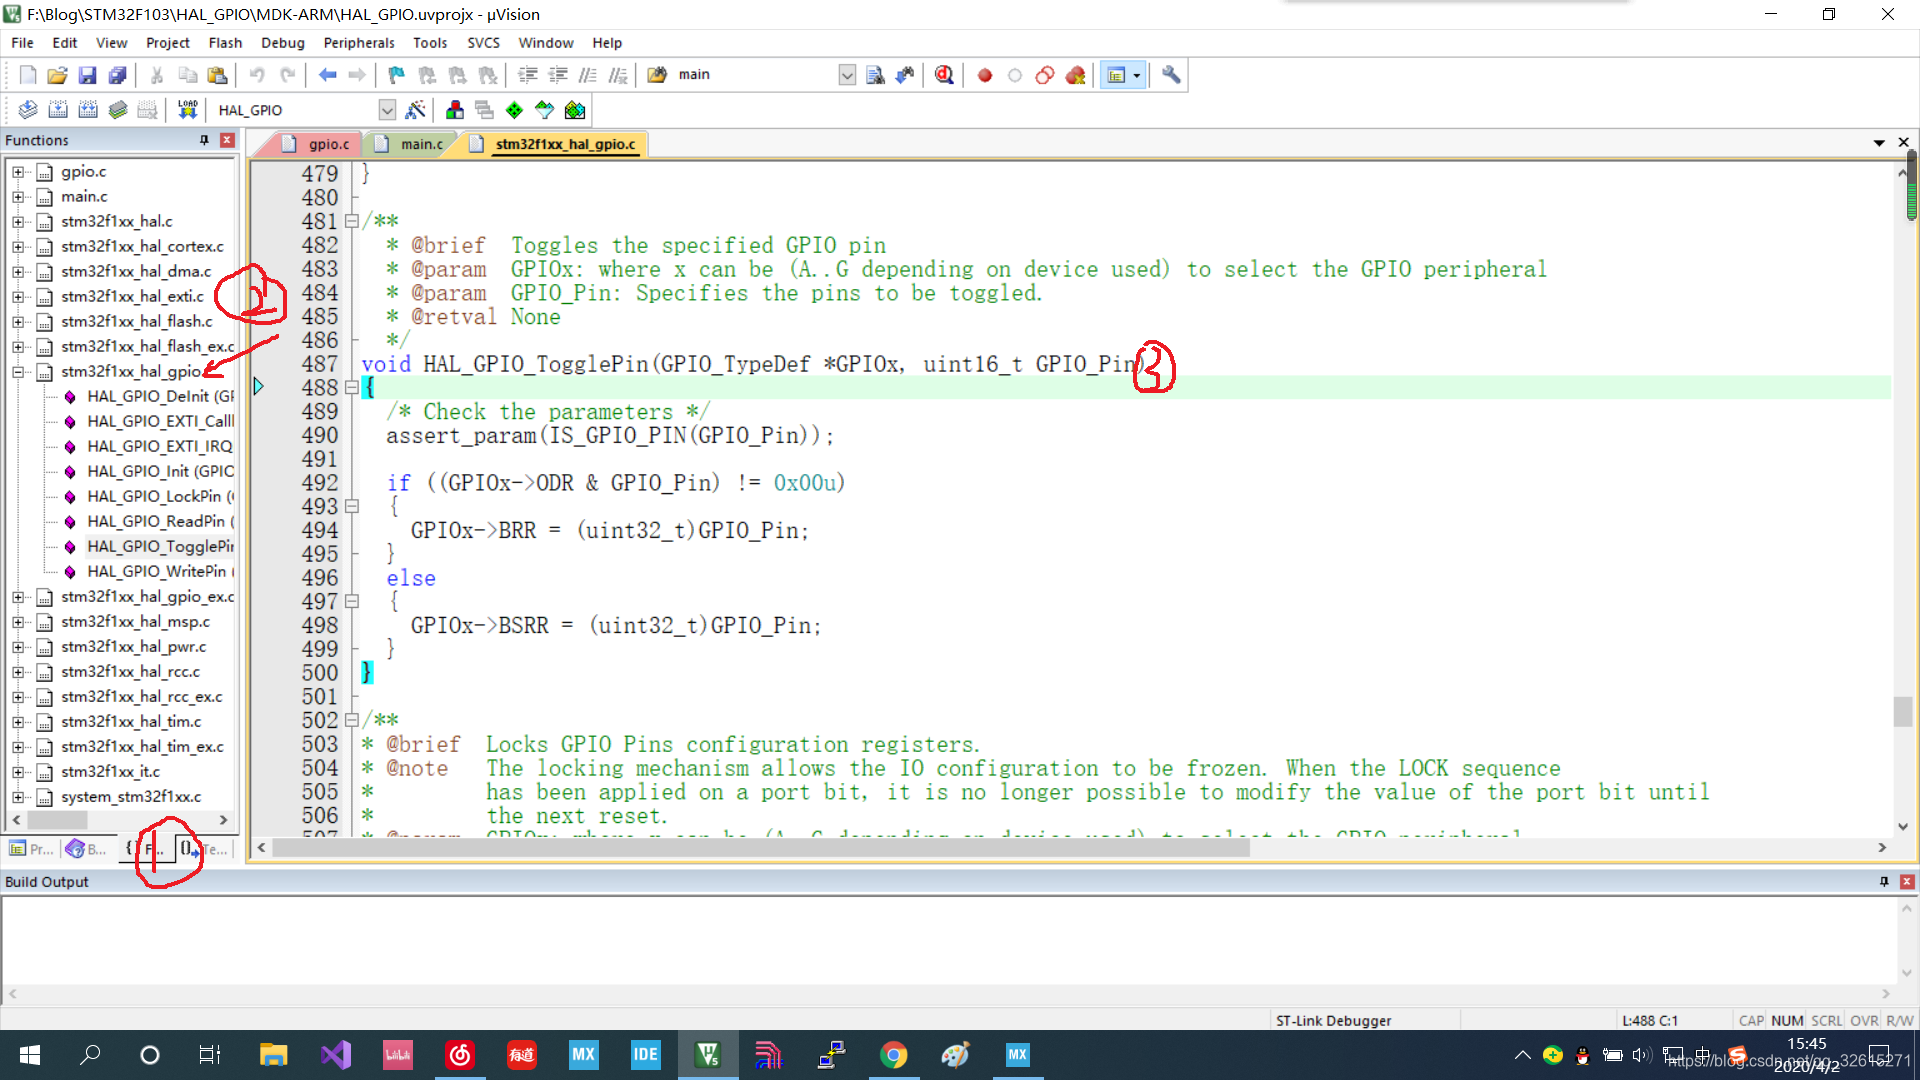Open the Peripherals menu
The height and width of the screenshot is (1080, 1920).
click(359, 43)
